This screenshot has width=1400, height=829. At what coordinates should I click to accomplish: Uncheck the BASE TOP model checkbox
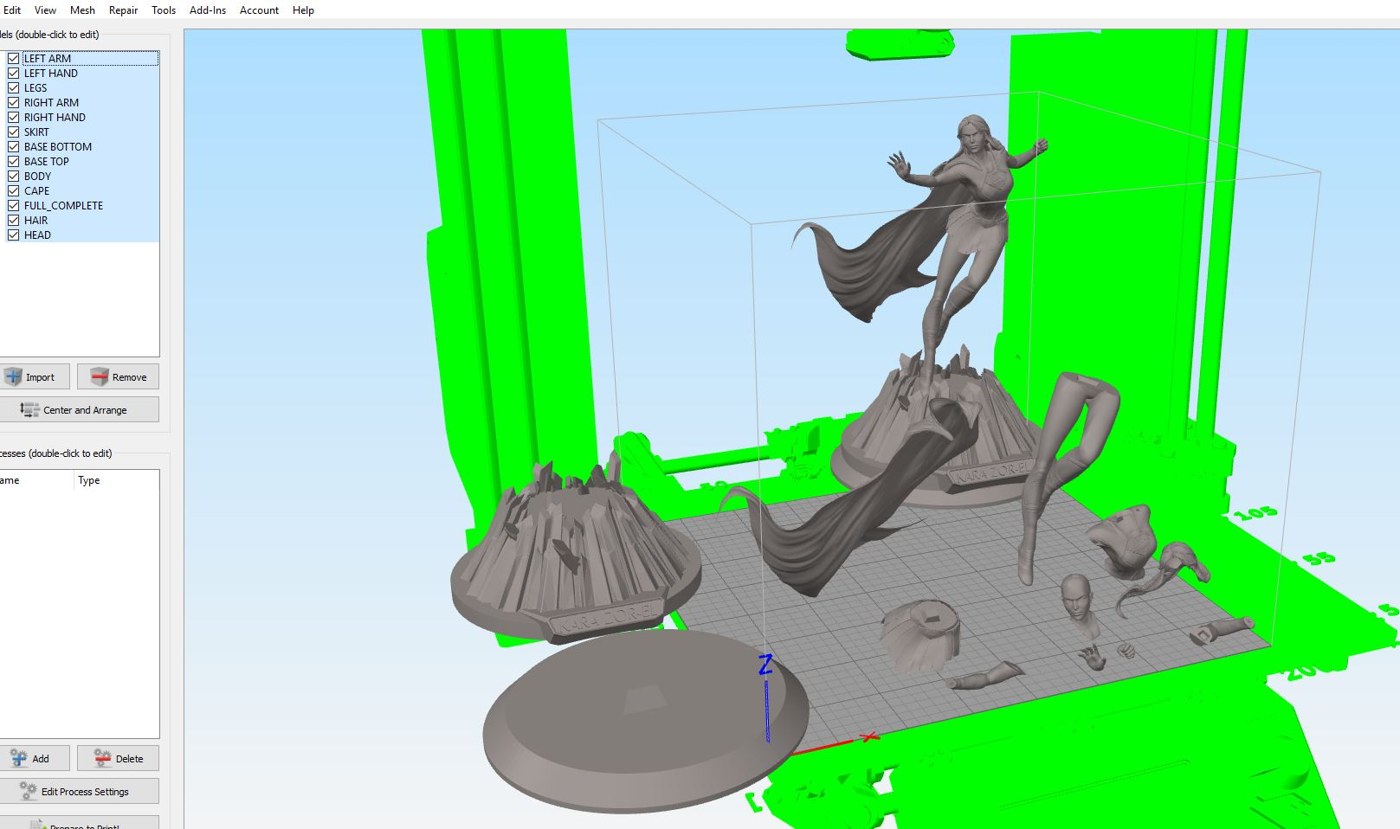click(13, 161)
